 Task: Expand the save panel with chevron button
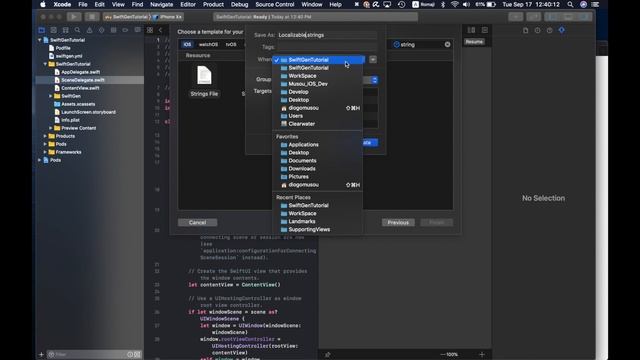point(373,60)
